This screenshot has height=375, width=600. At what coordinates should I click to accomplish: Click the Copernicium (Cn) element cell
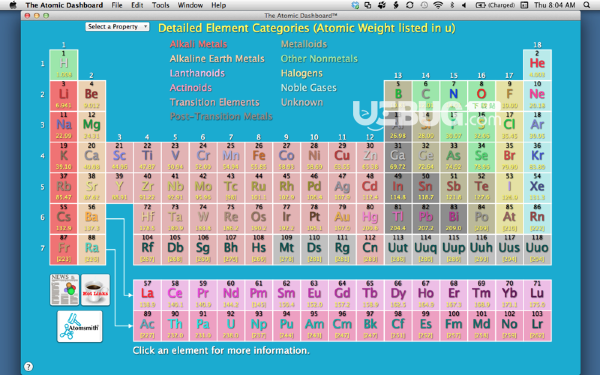[x=370, y=249]
